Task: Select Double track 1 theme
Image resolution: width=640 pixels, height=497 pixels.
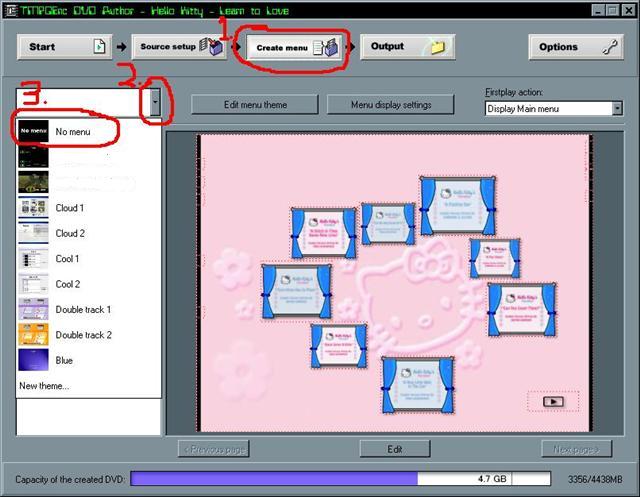Action: click(89, 309)
